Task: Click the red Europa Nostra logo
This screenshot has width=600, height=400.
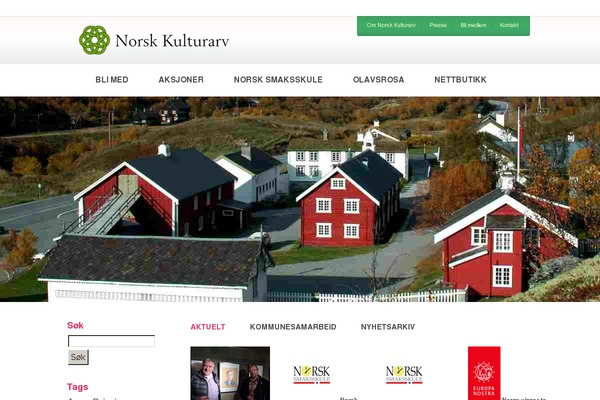Action: (484, 373)
